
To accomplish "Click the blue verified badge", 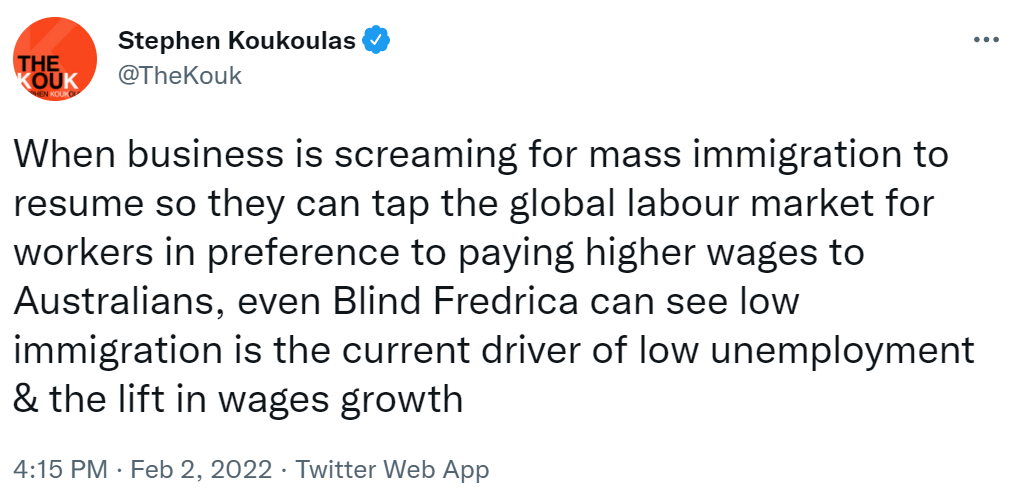I will (376, 41).
